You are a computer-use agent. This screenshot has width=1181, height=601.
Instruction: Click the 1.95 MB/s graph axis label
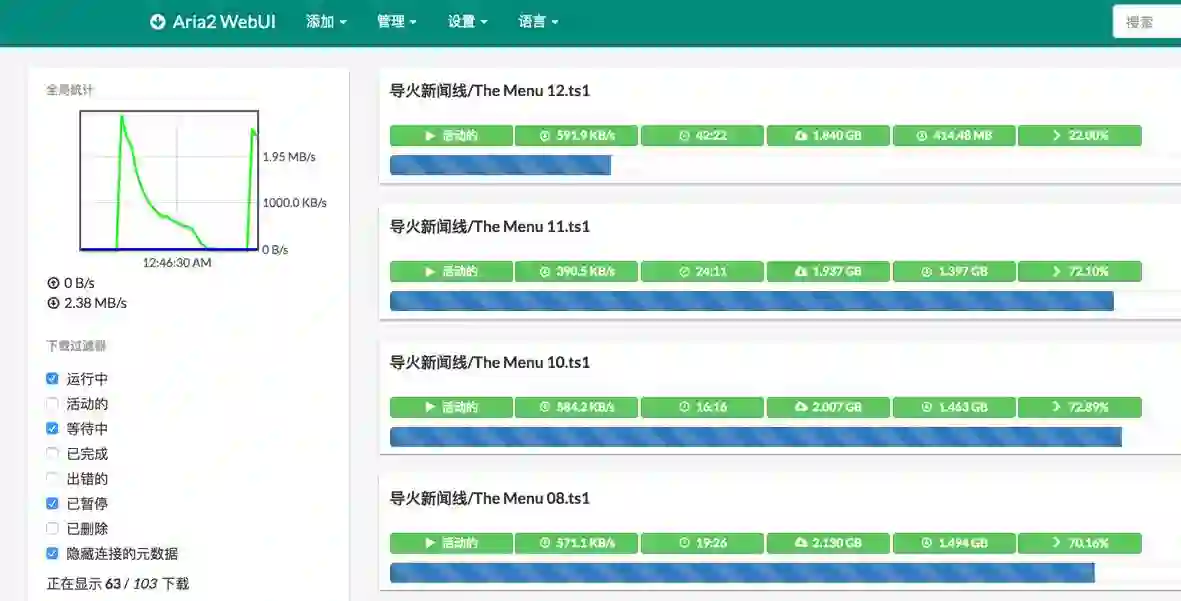pyautogui.click(x=289, y=157)
